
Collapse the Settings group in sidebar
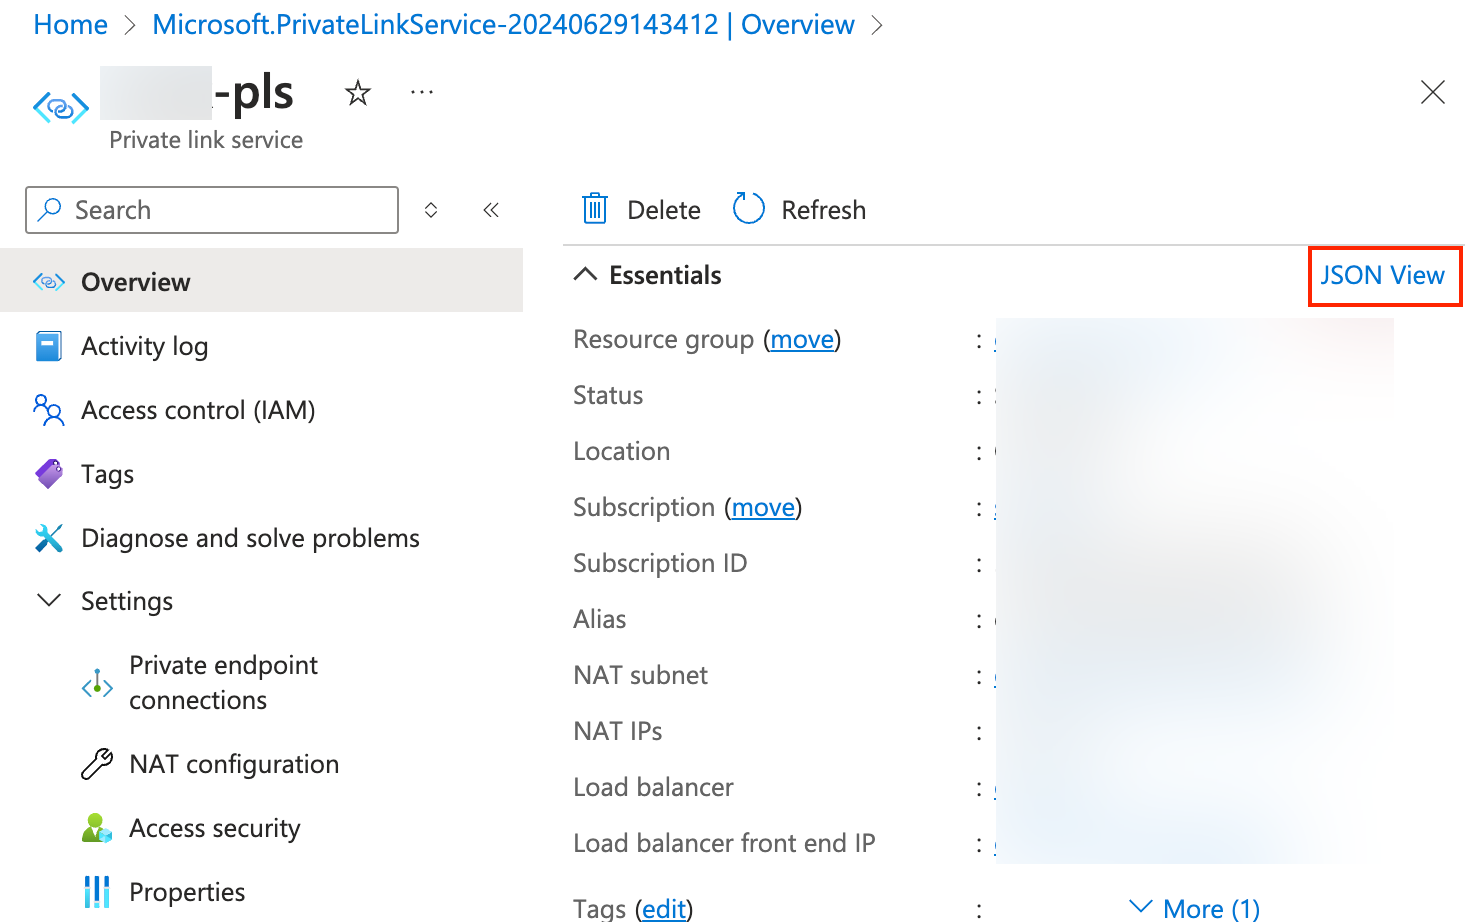pos(49,600)
